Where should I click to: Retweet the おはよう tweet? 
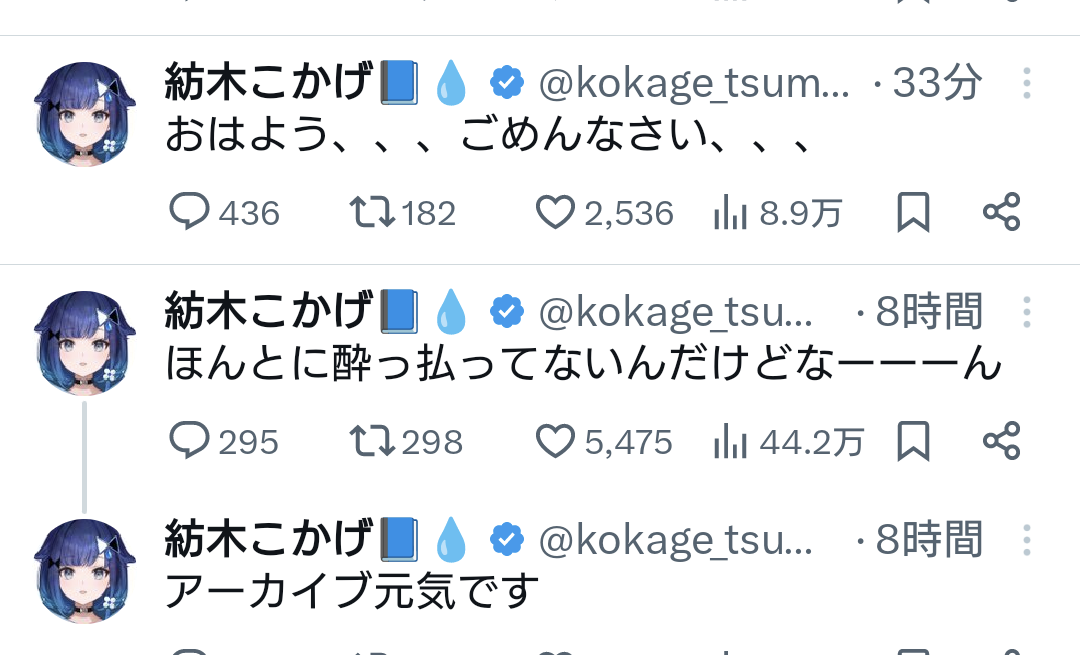click(374, 212)
